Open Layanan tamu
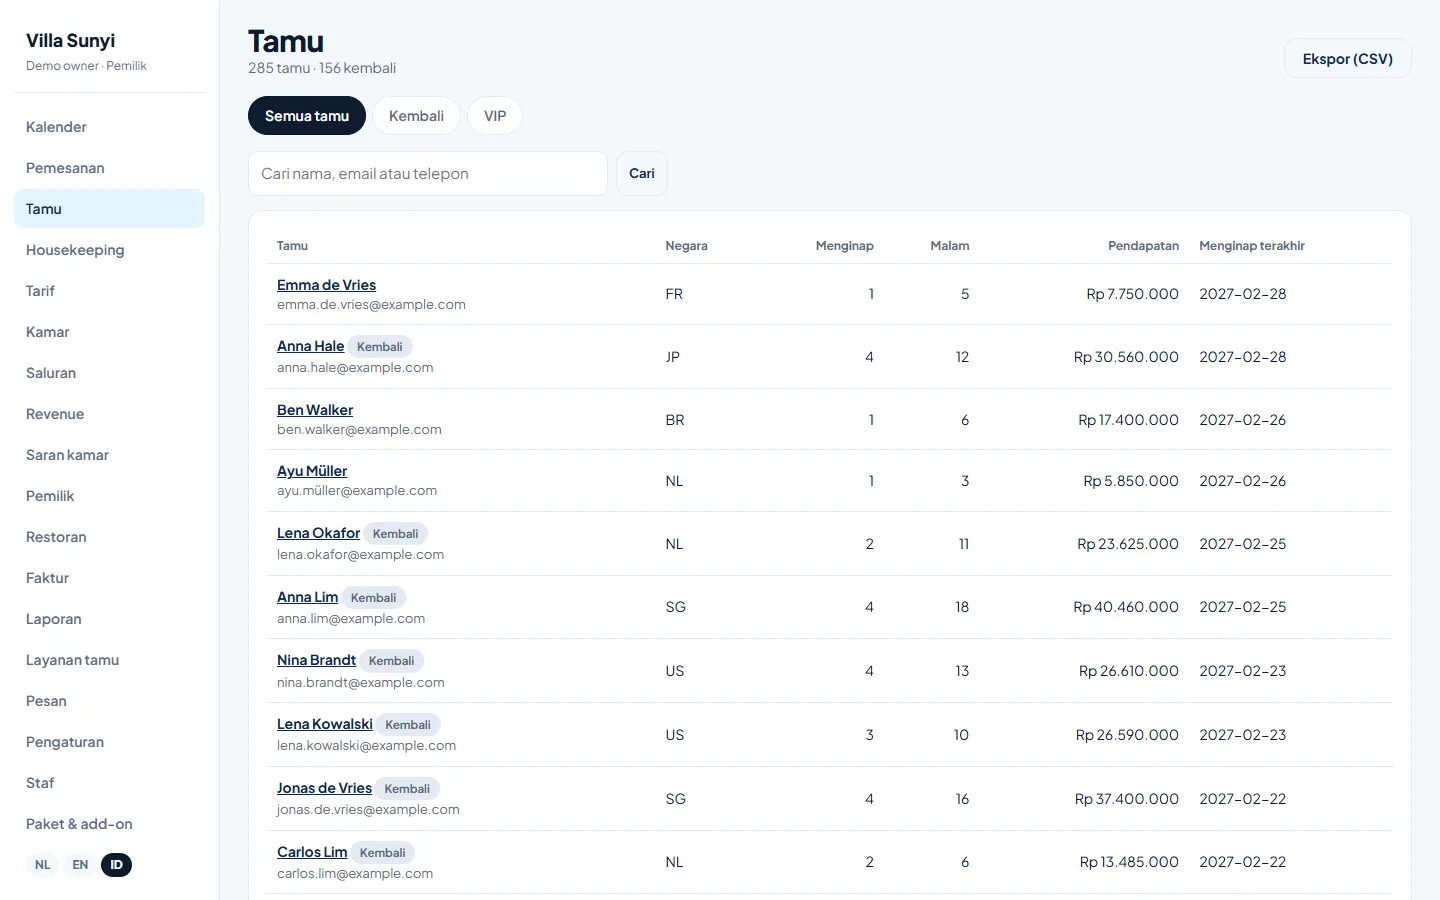Image resolution: width=1440 pixels, height=900 pixels. coord(109,660)
